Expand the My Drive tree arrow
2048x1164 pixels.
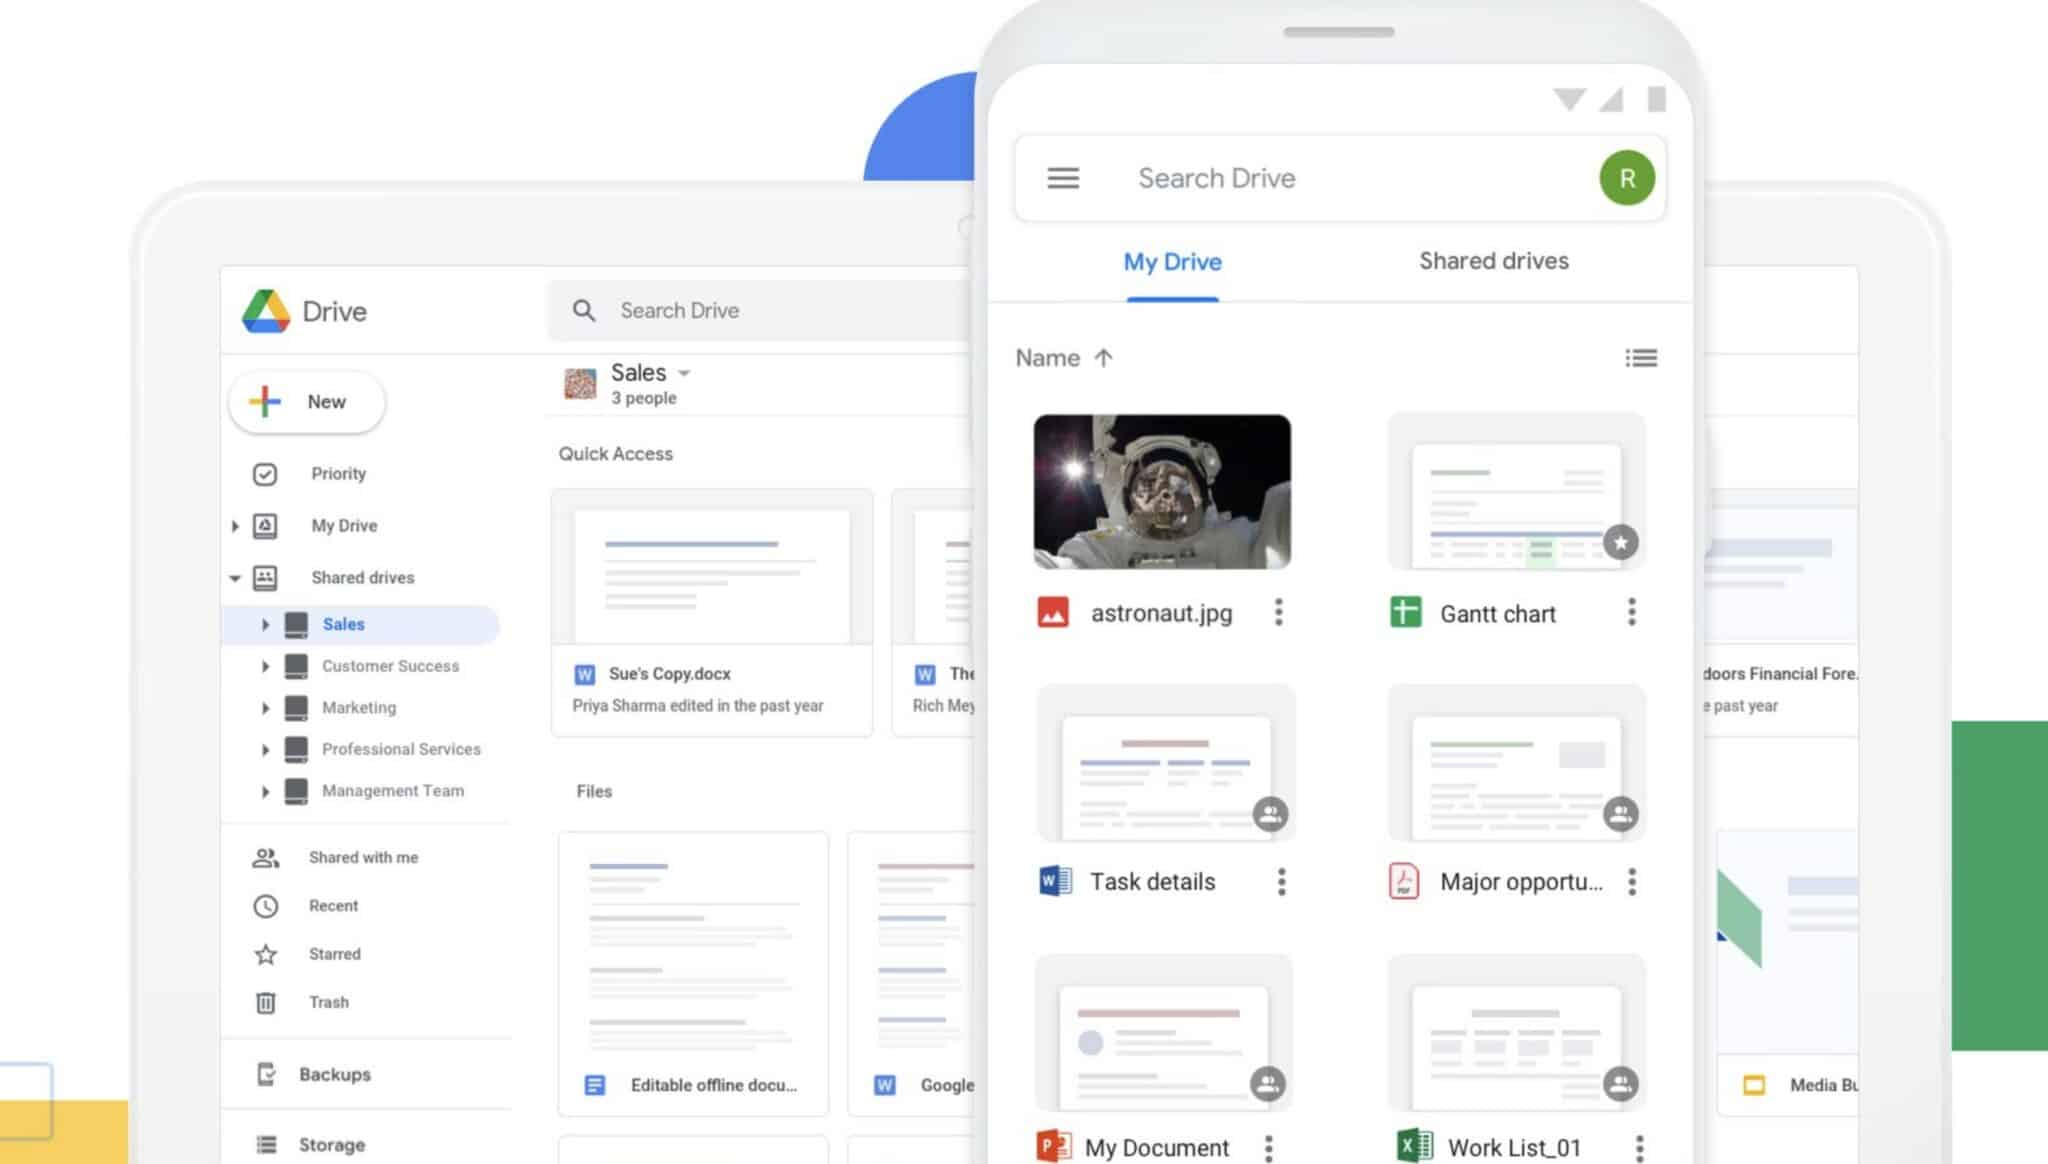click(x=235, y=526)
